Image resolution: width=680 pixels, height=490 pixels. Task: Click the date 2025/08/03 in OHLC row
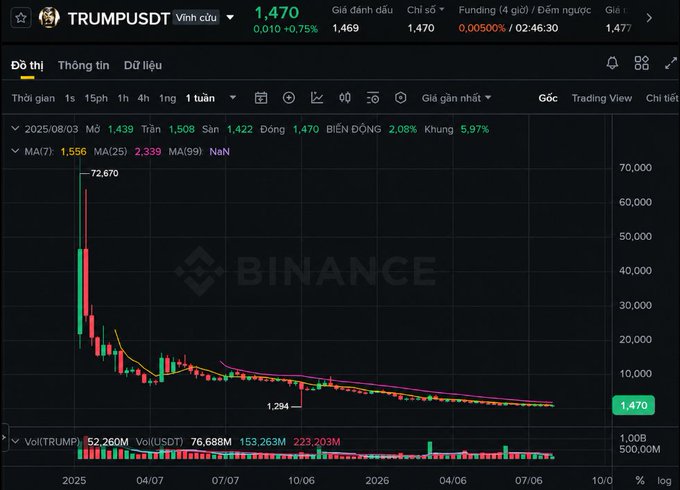pyautogui.click(x=51, y=129)
